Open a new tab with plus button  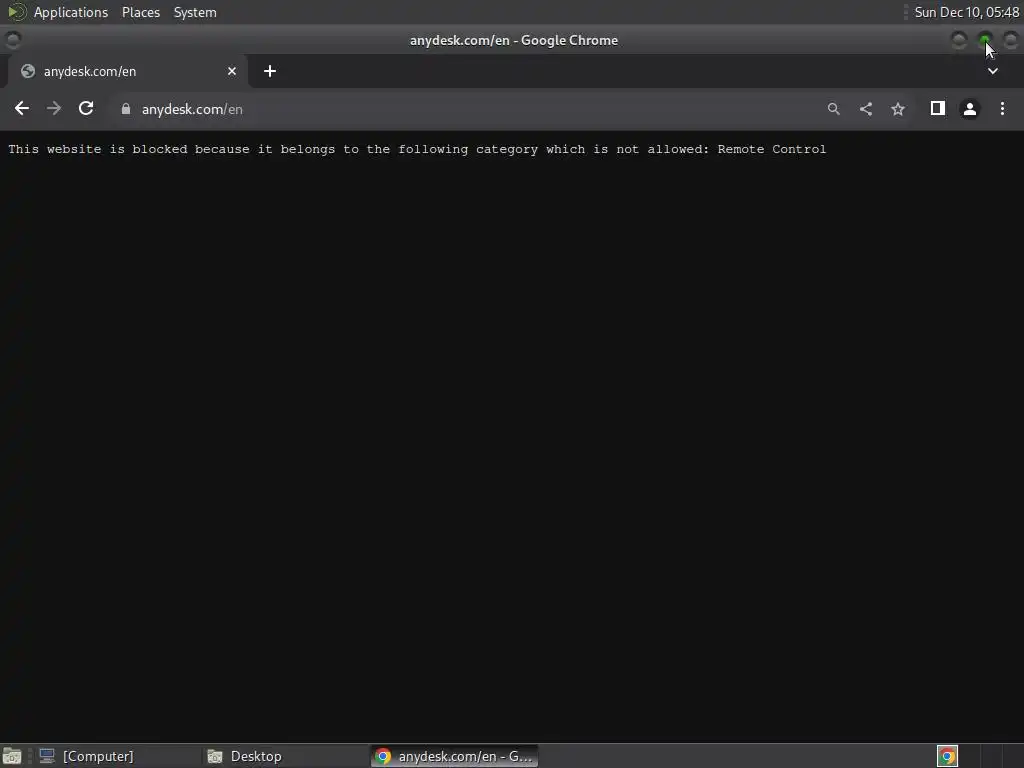pyautogui.click(x=270, y=71)
